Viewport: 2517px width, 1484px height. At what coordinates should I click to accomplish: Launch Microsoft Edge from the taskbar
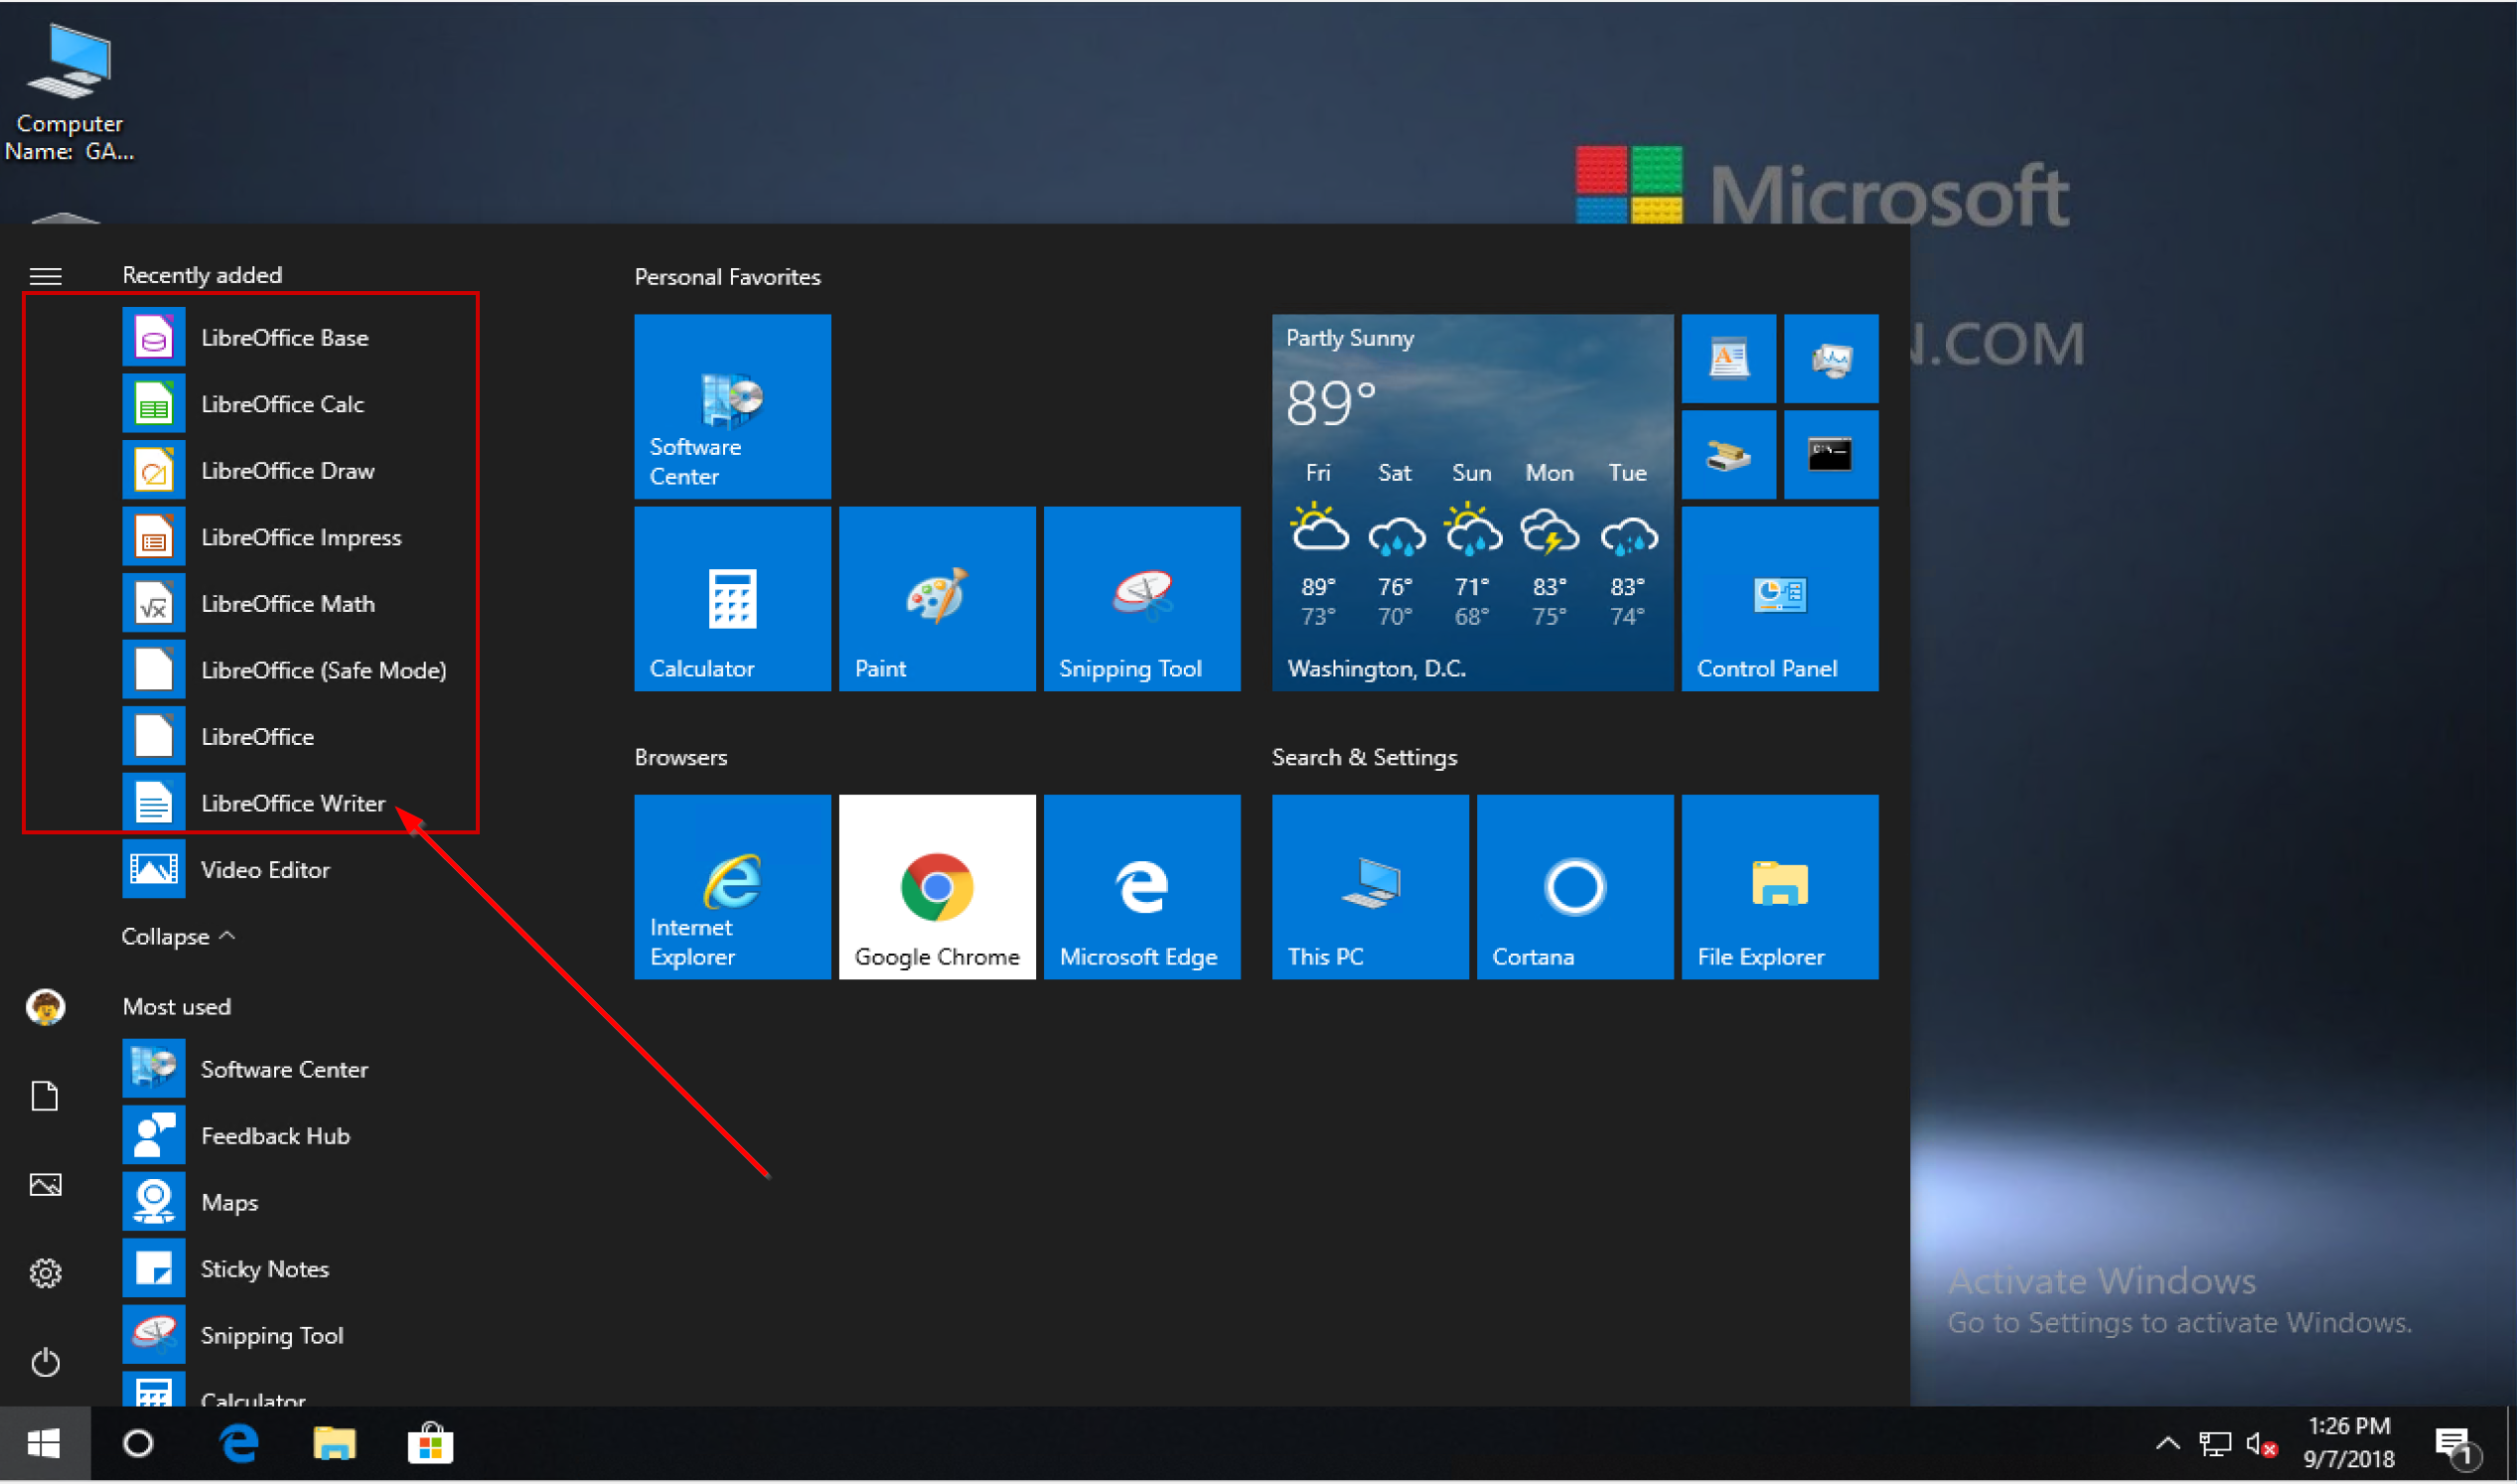point(238,1444)
